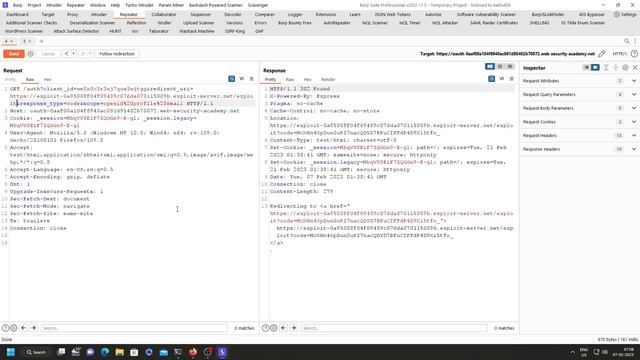Toggle request non-printable characters \n icon

coord(242,79)
